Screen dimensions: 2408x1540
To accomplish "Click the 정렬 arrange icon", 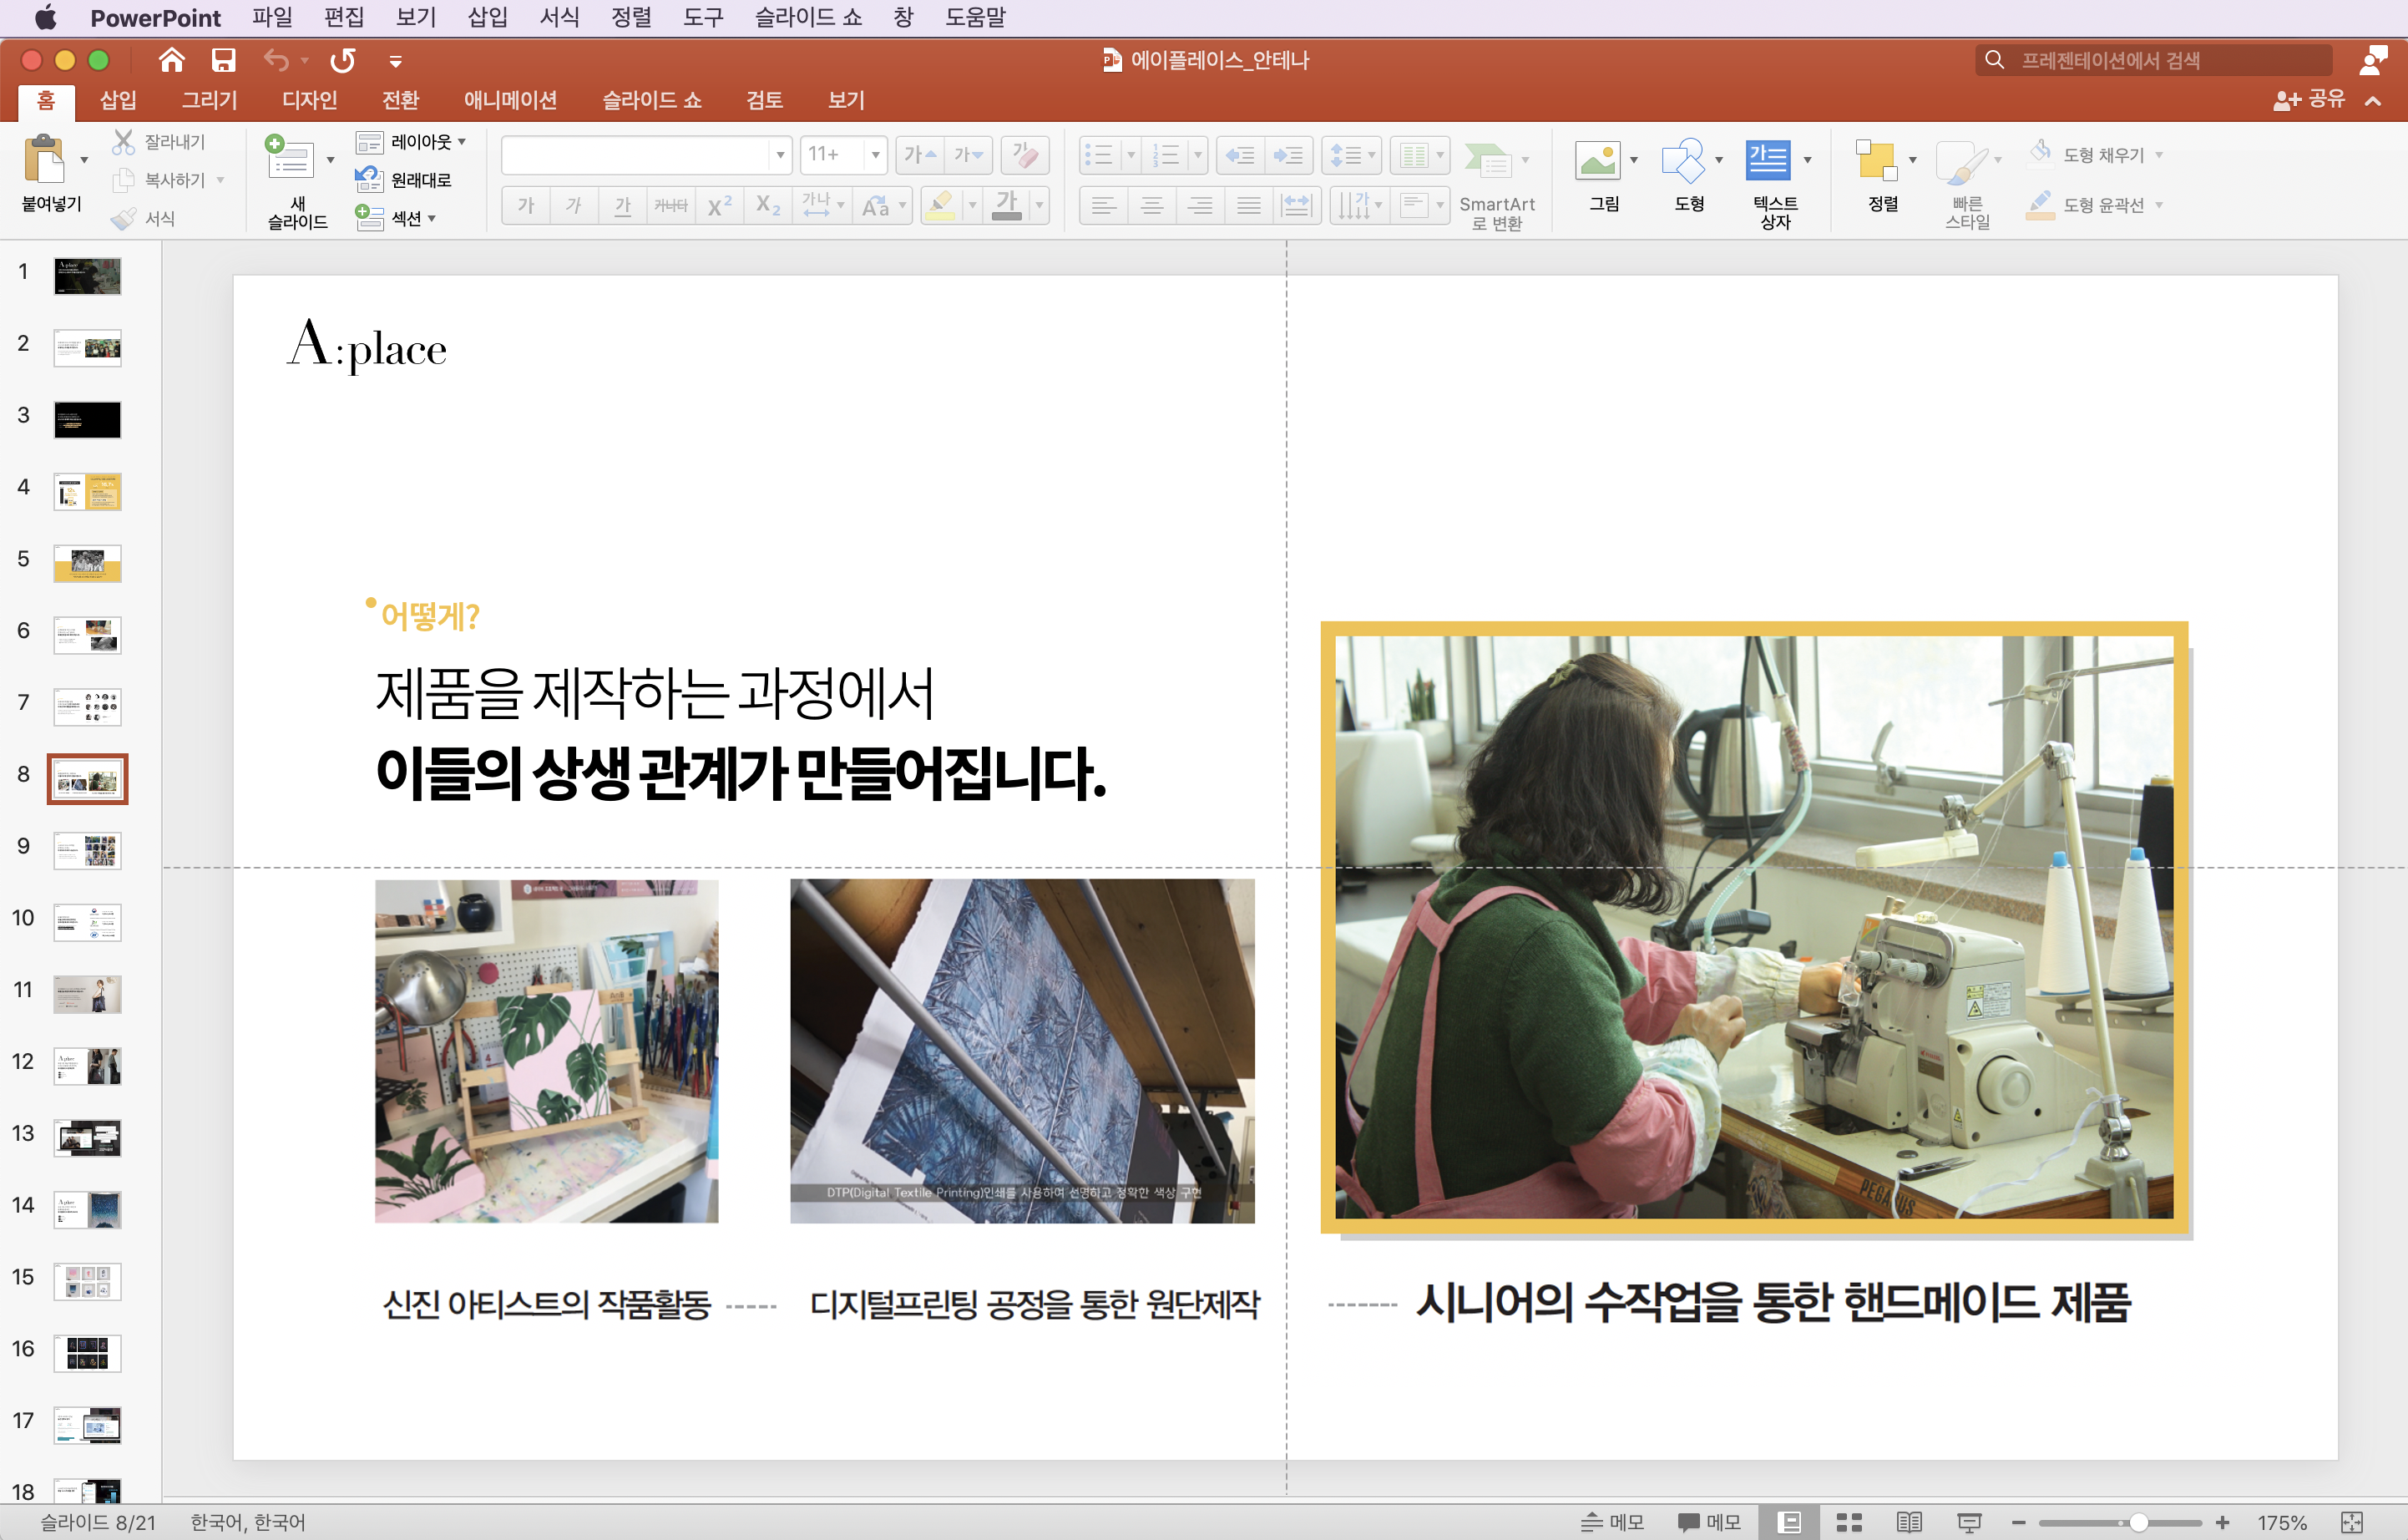I will [1876, 160].
